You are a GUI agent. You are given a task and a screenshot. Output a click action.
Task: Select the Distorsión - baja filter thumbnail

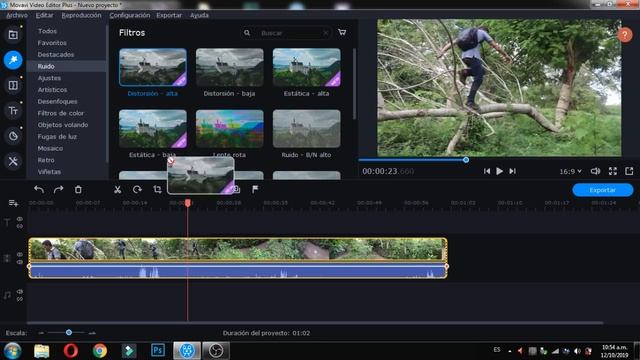click(x=229, y=67)
